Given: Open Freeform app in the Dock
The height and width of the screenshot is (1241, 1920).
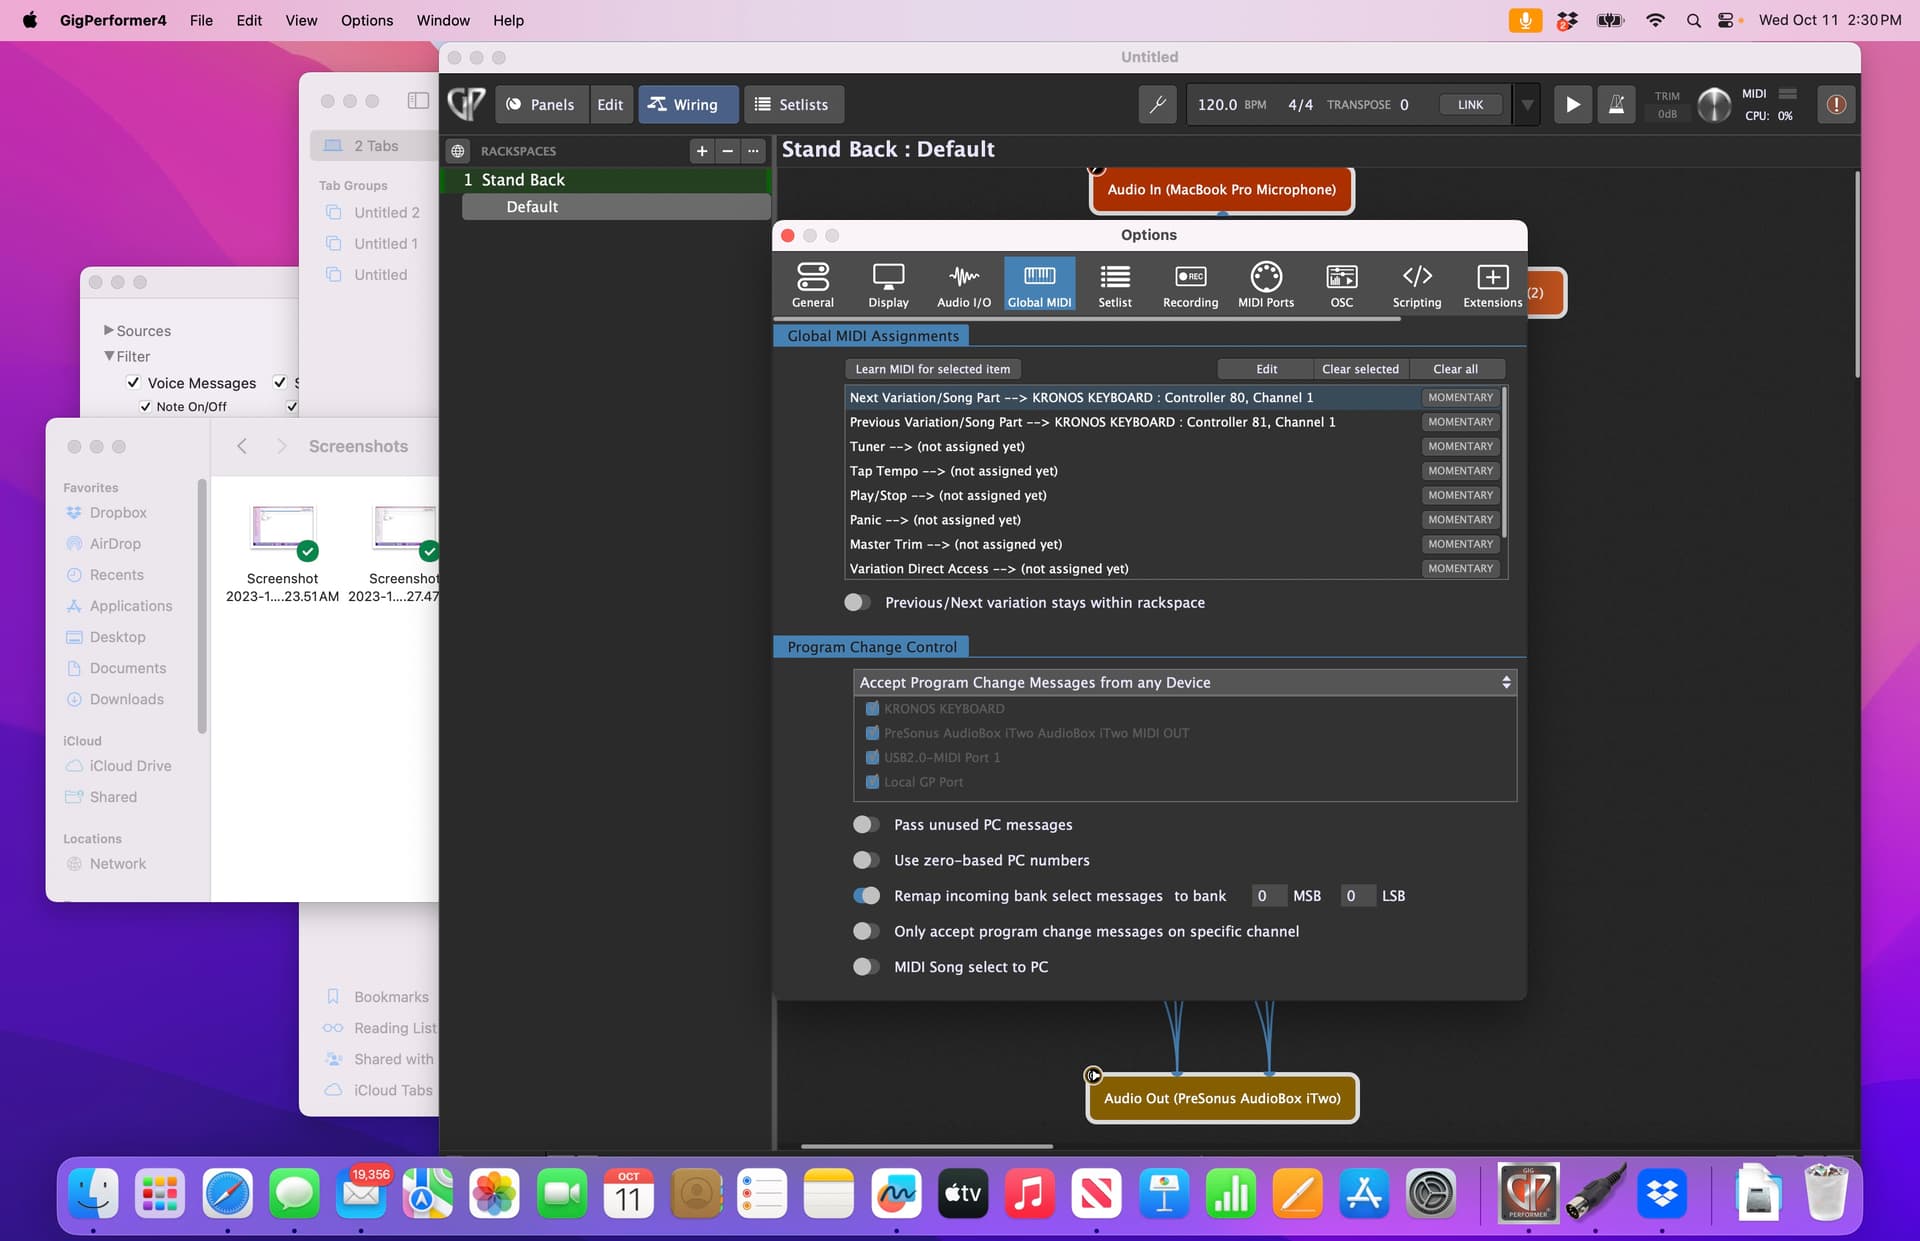Looking at the screenshot, I should click(x=896, y=1192).
